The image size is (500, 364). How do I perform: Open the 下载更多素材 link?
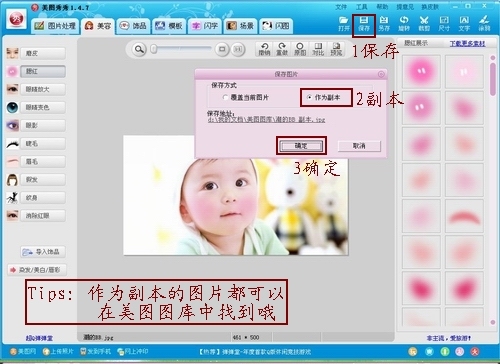coord(467,44)
